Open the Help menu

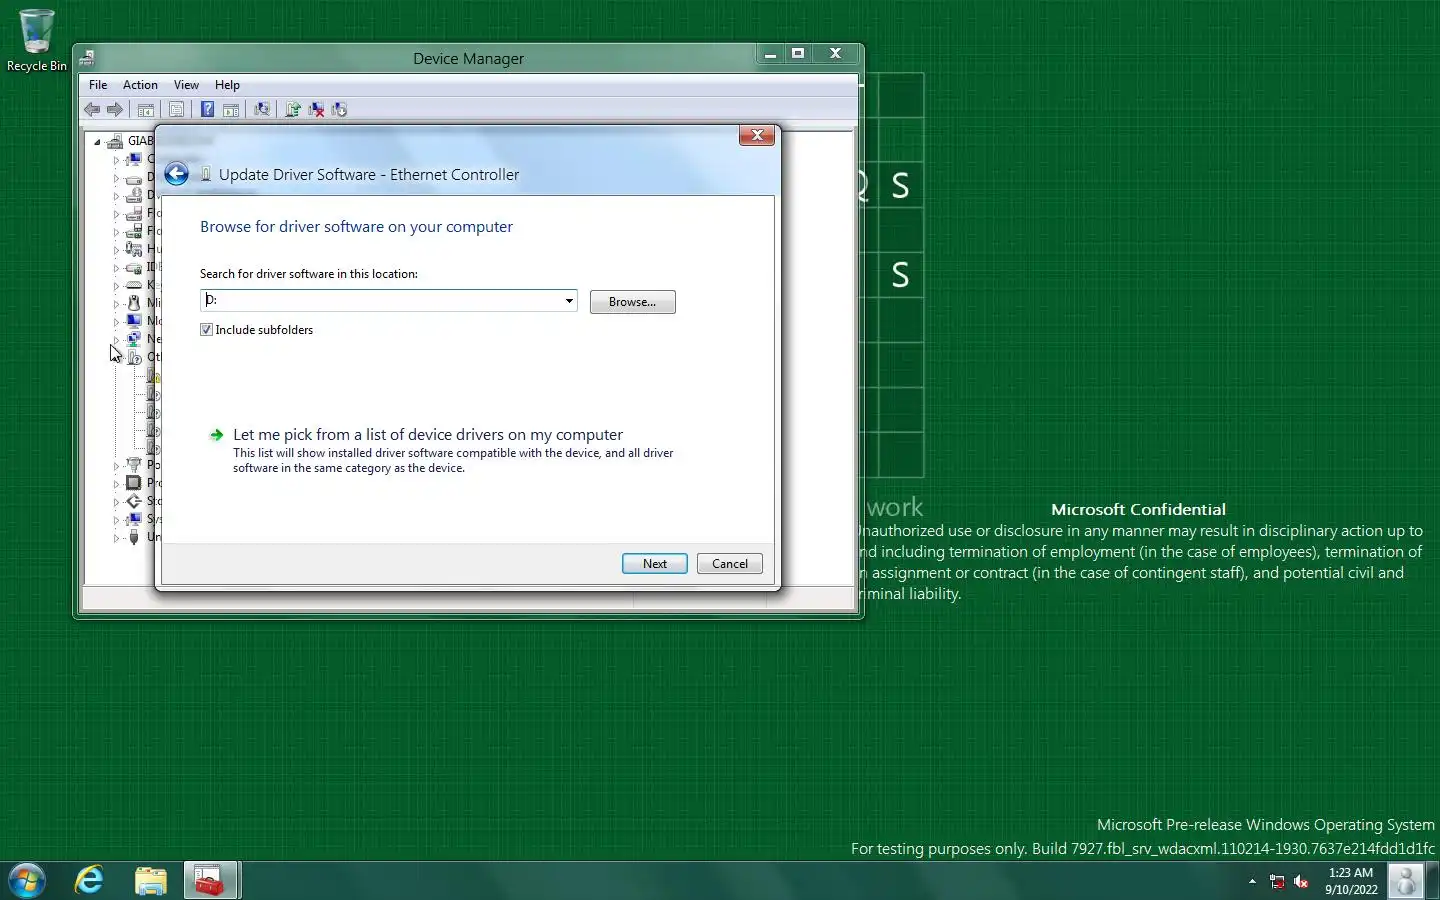227,85
